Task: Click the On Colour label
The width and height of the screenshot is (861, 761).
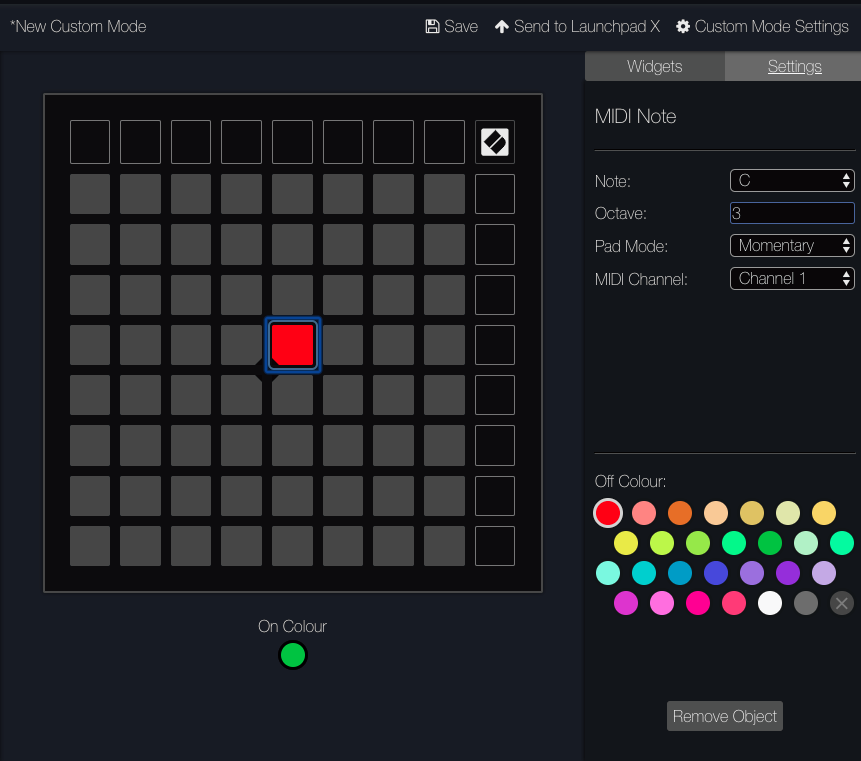Action: point(293,626)
